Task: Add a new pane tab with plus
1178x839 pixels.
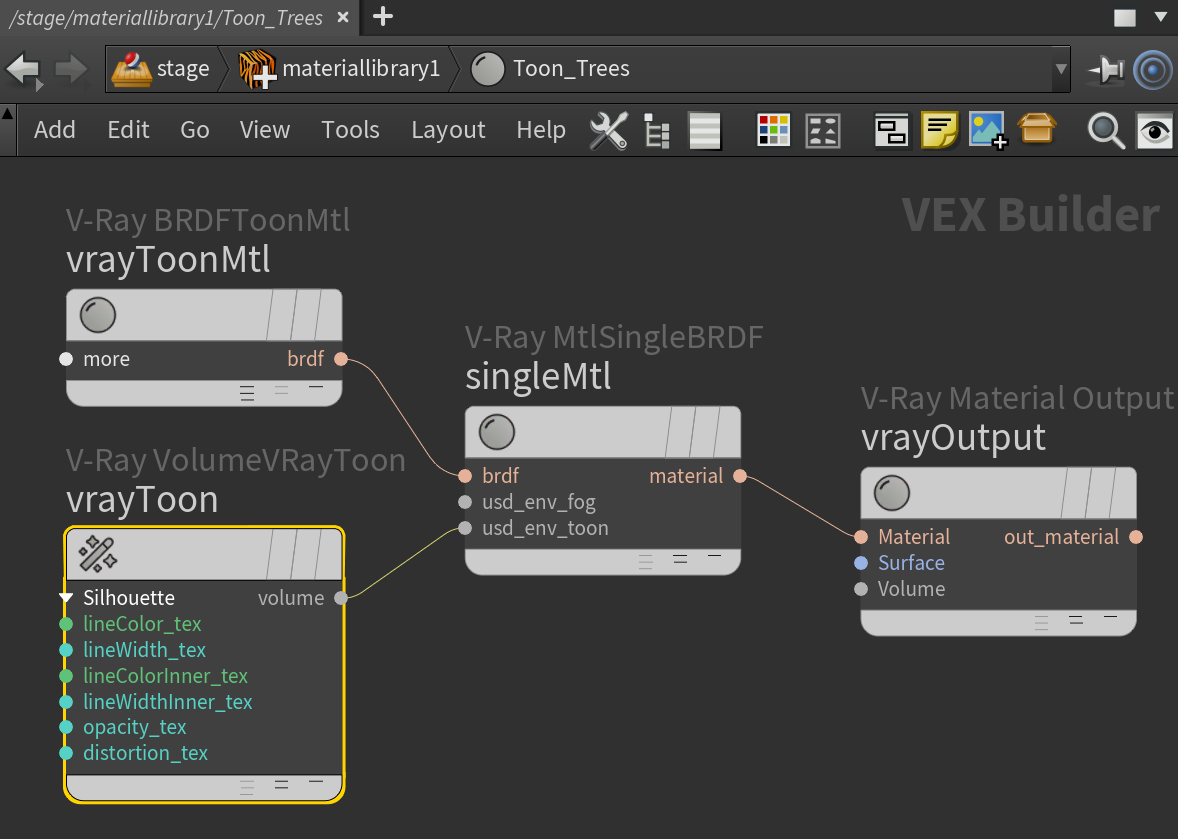Action: [382, 16]
